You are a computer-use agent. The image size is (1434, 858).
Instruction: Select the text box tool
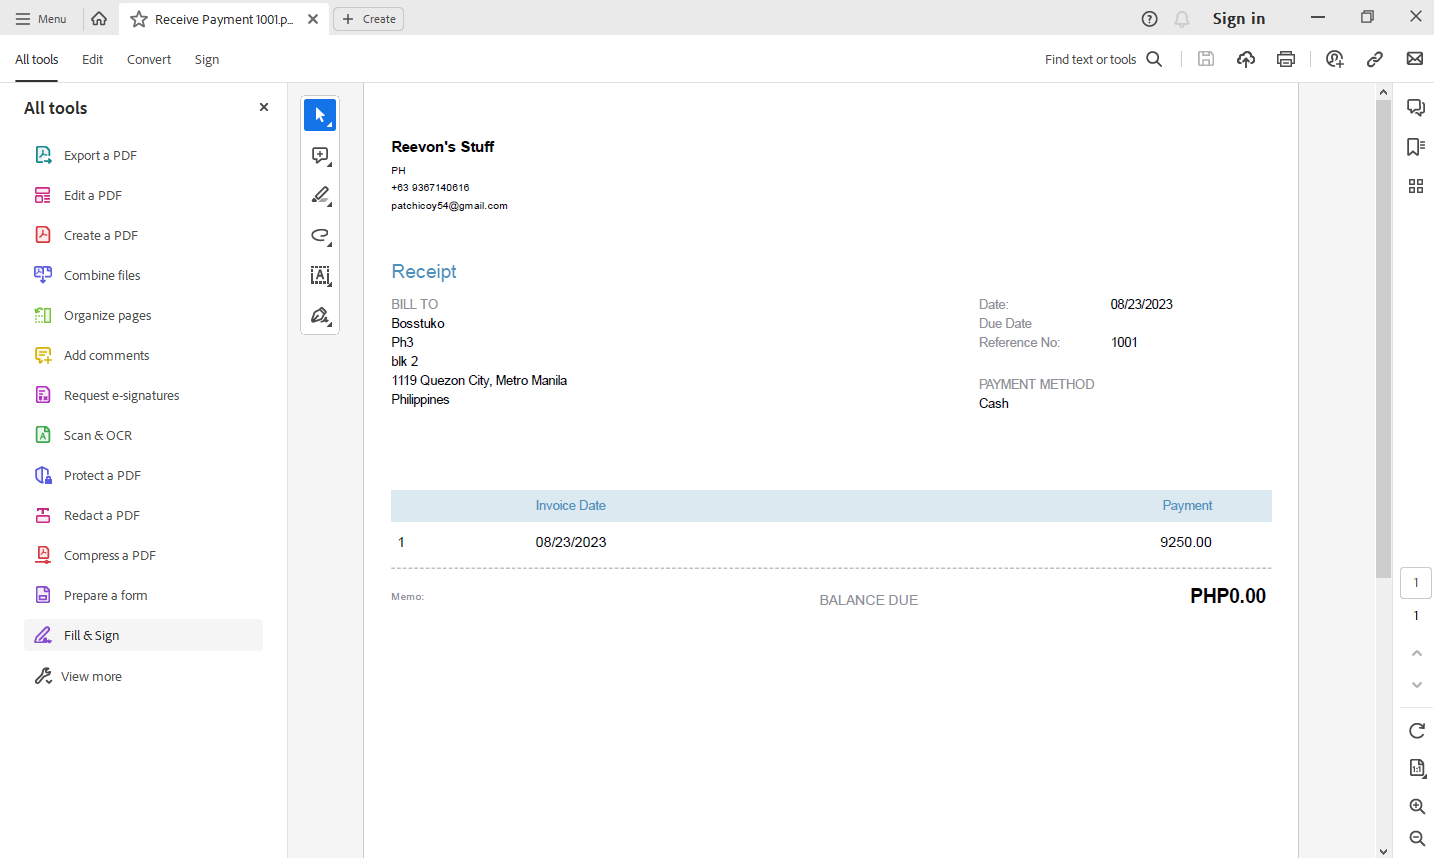pyautogui.click(x=320, y=276)
